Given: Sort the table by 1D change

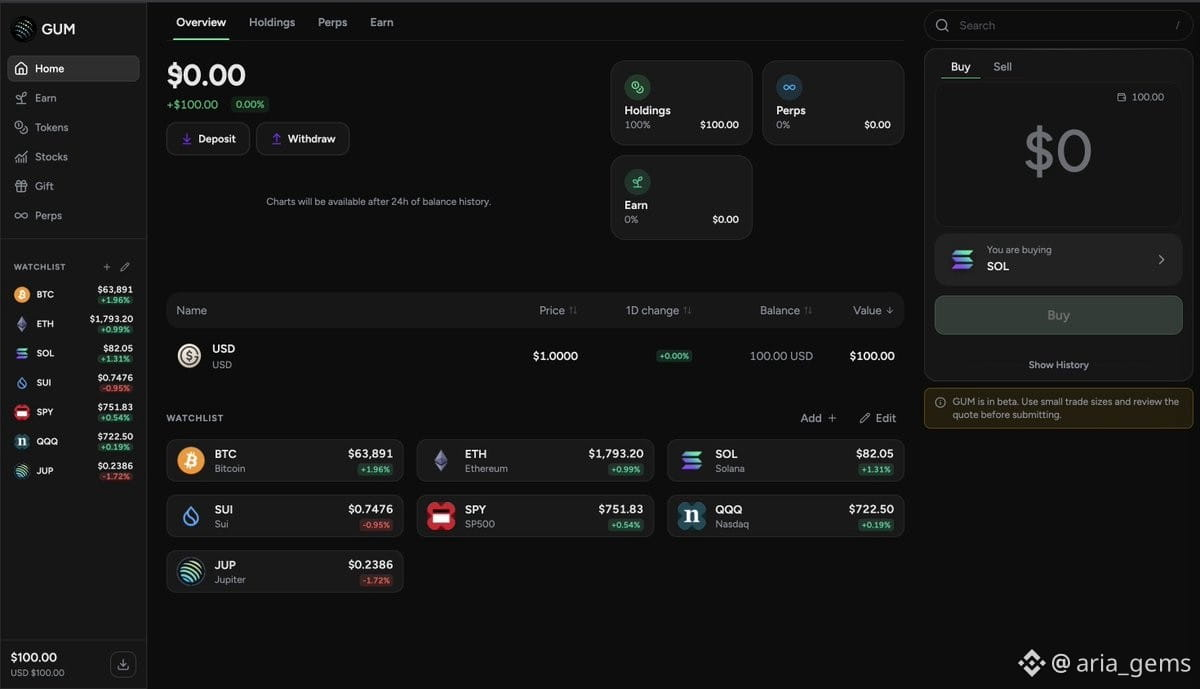Looking at the screenshot, I should [659, 311].
